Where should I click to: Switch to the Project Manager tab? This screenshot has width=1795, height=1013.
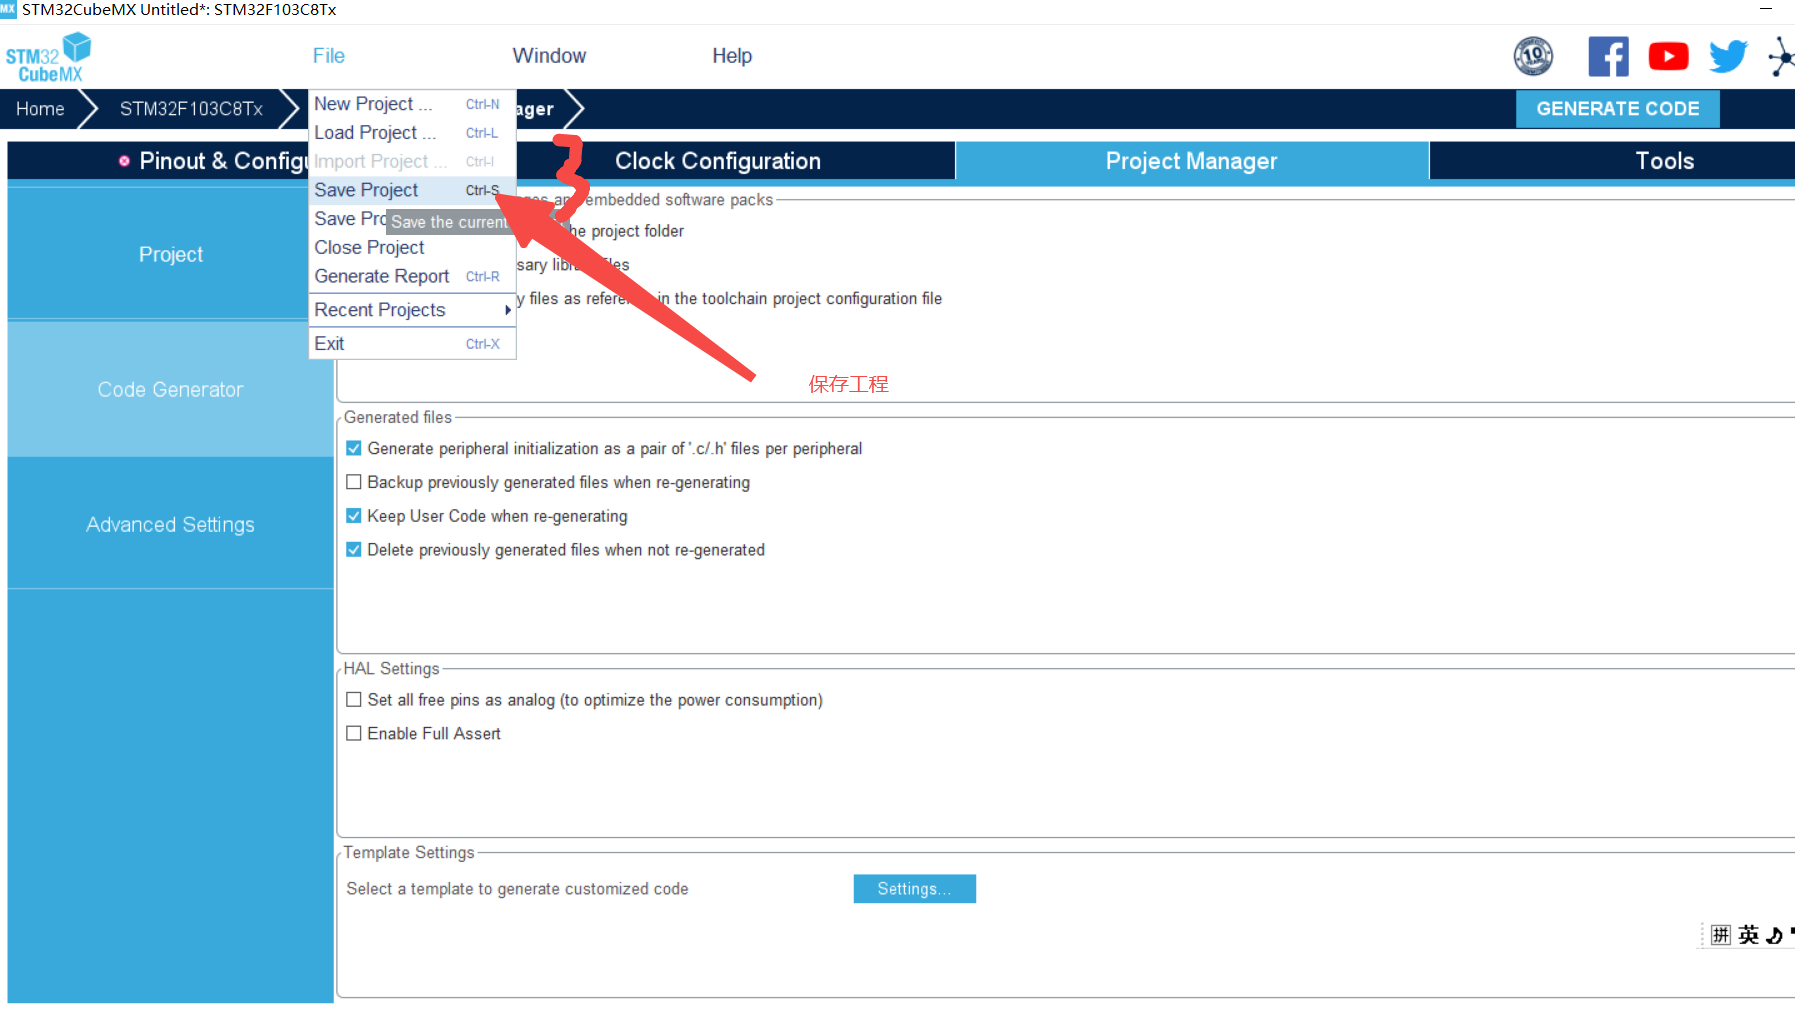pyautogui.click(x=1191, y=161)
